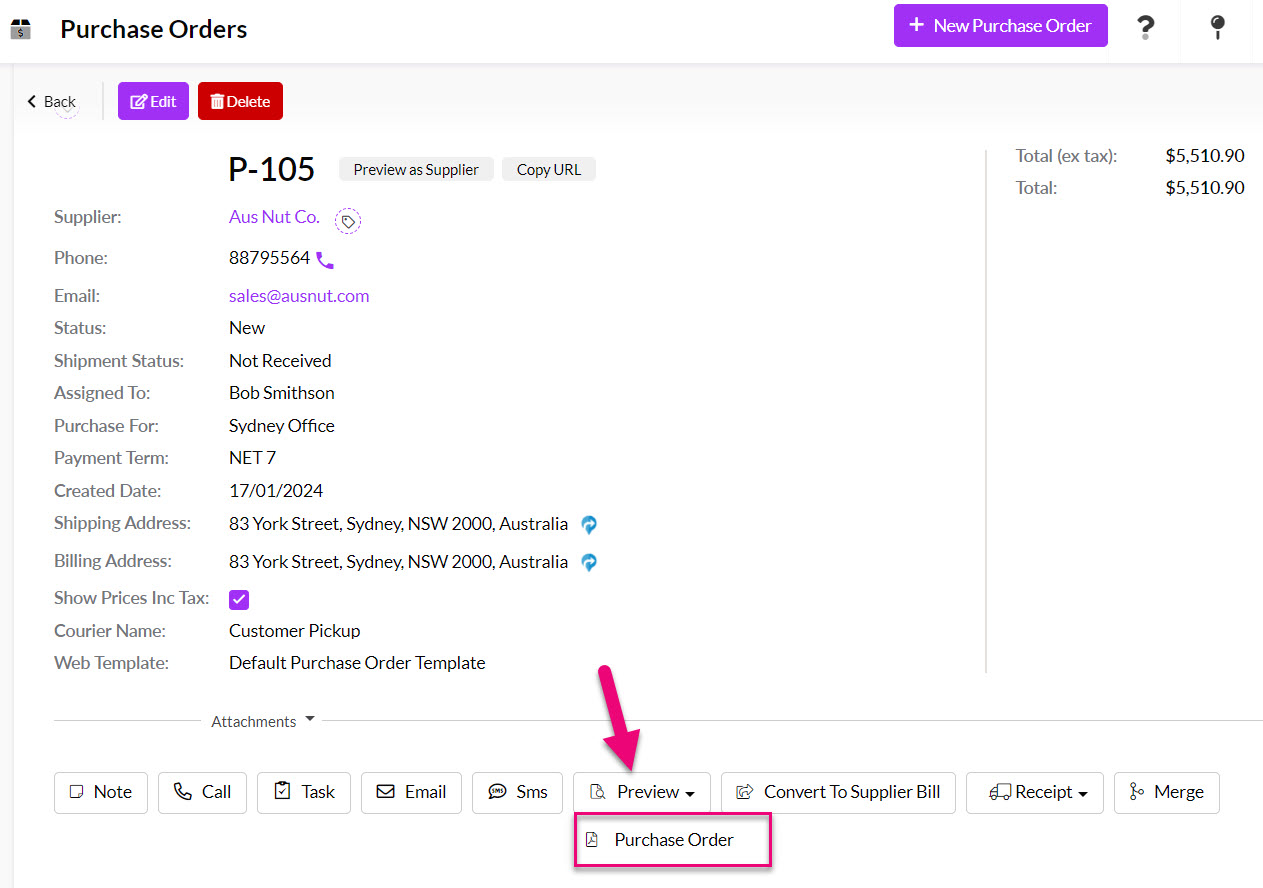Click the created date 17/01/2024

coord(276,491)
